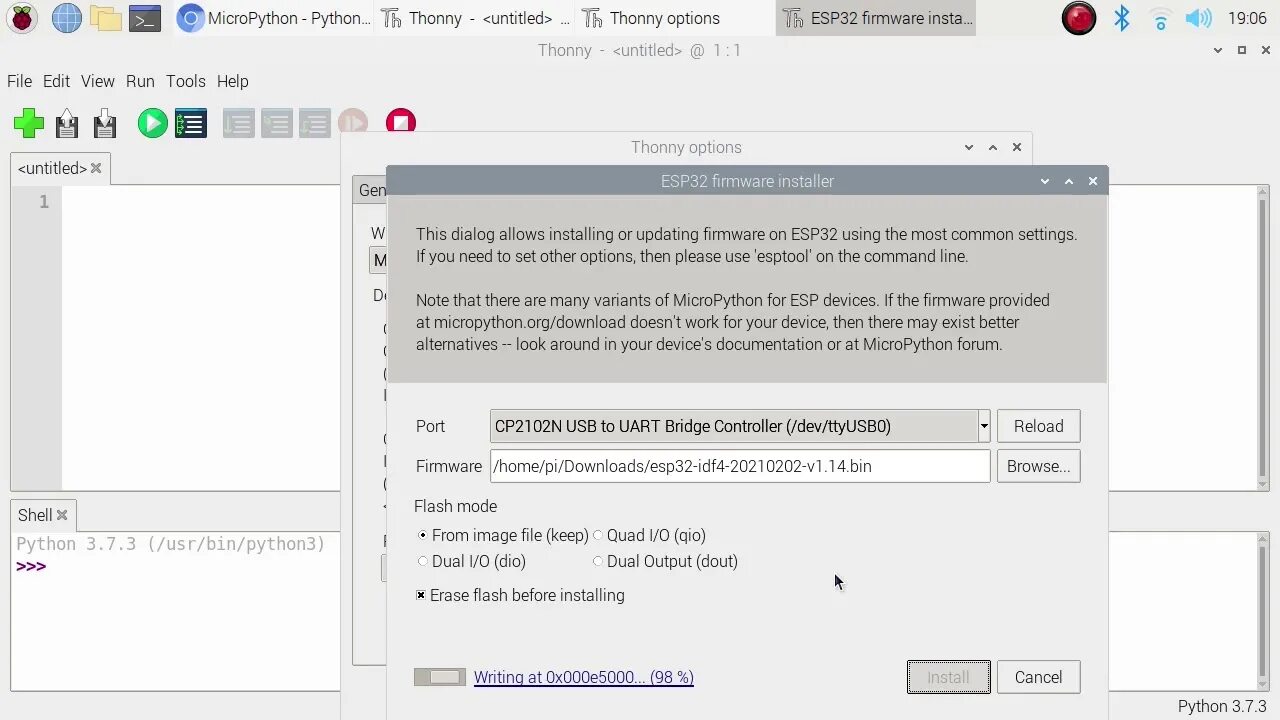
Task: Open the File menu
Action: [20, 81]
